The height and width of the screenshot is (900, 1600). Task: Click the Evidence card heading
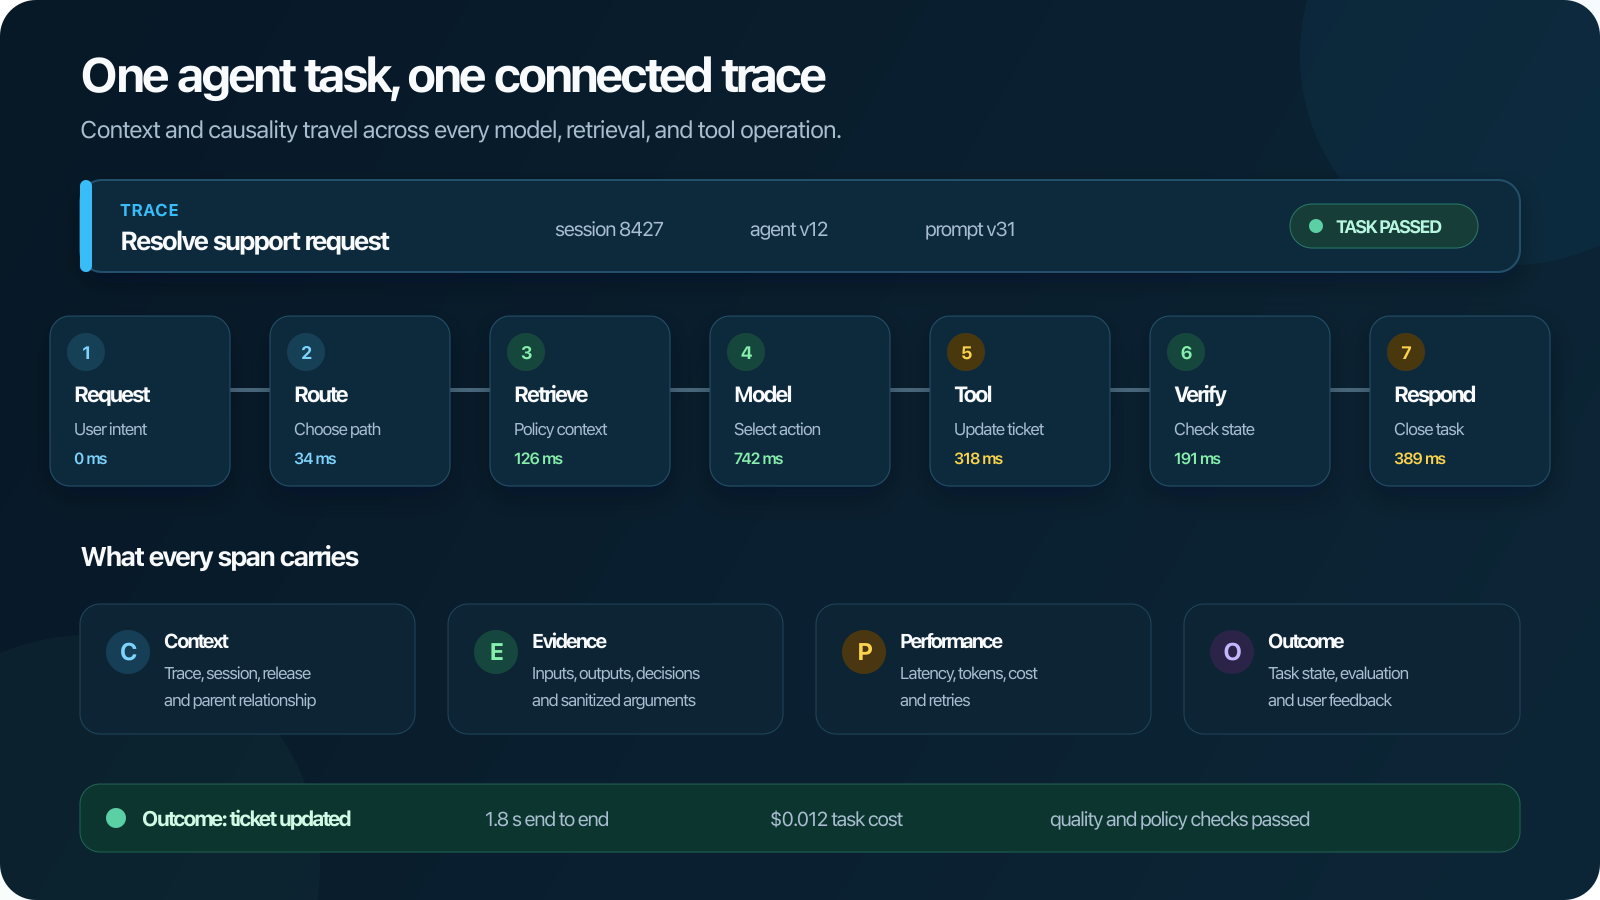pyautogui.click(x=569, y=641)
